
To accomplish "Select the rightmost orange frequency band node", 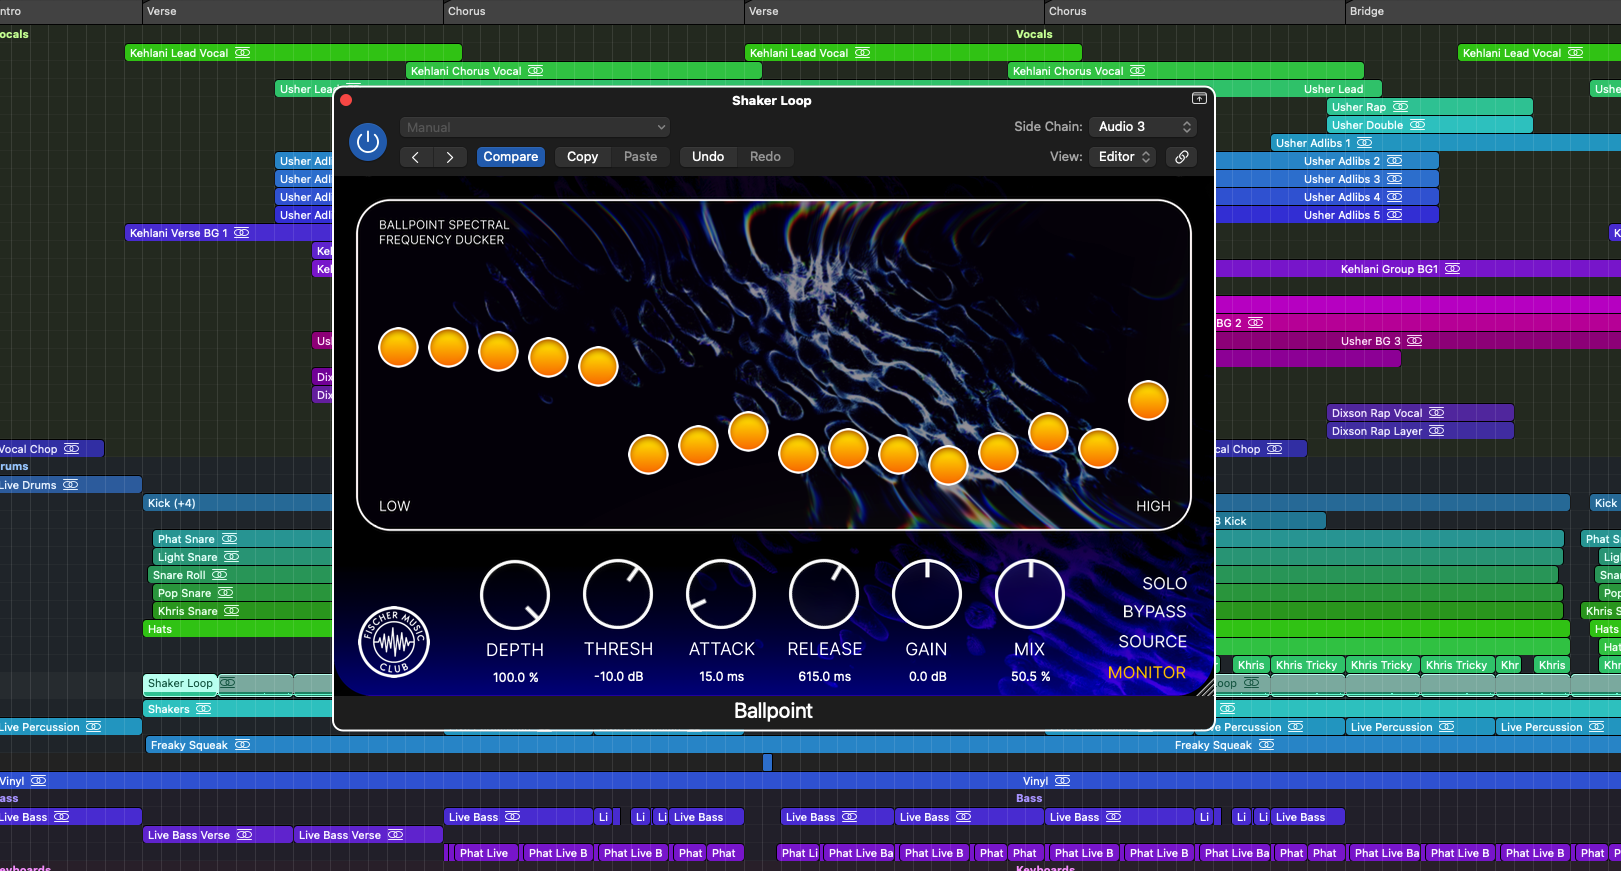I will coord(1148,401).
